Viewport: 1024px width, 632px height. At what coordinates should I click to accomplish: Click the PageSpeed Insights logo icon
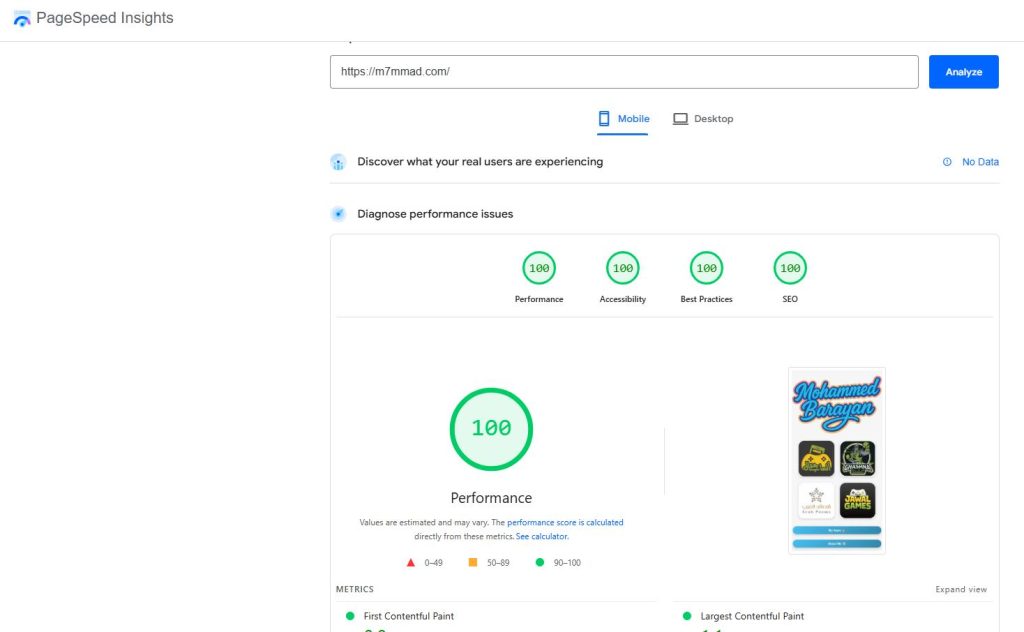click(21, 17)
